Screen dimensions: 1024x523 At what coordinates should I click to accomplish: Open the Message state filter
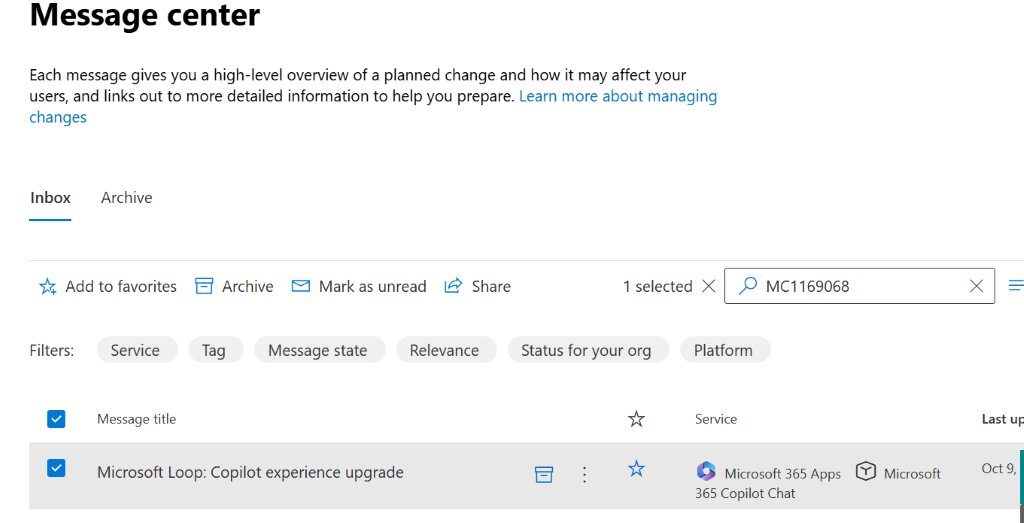pos(319,350)
